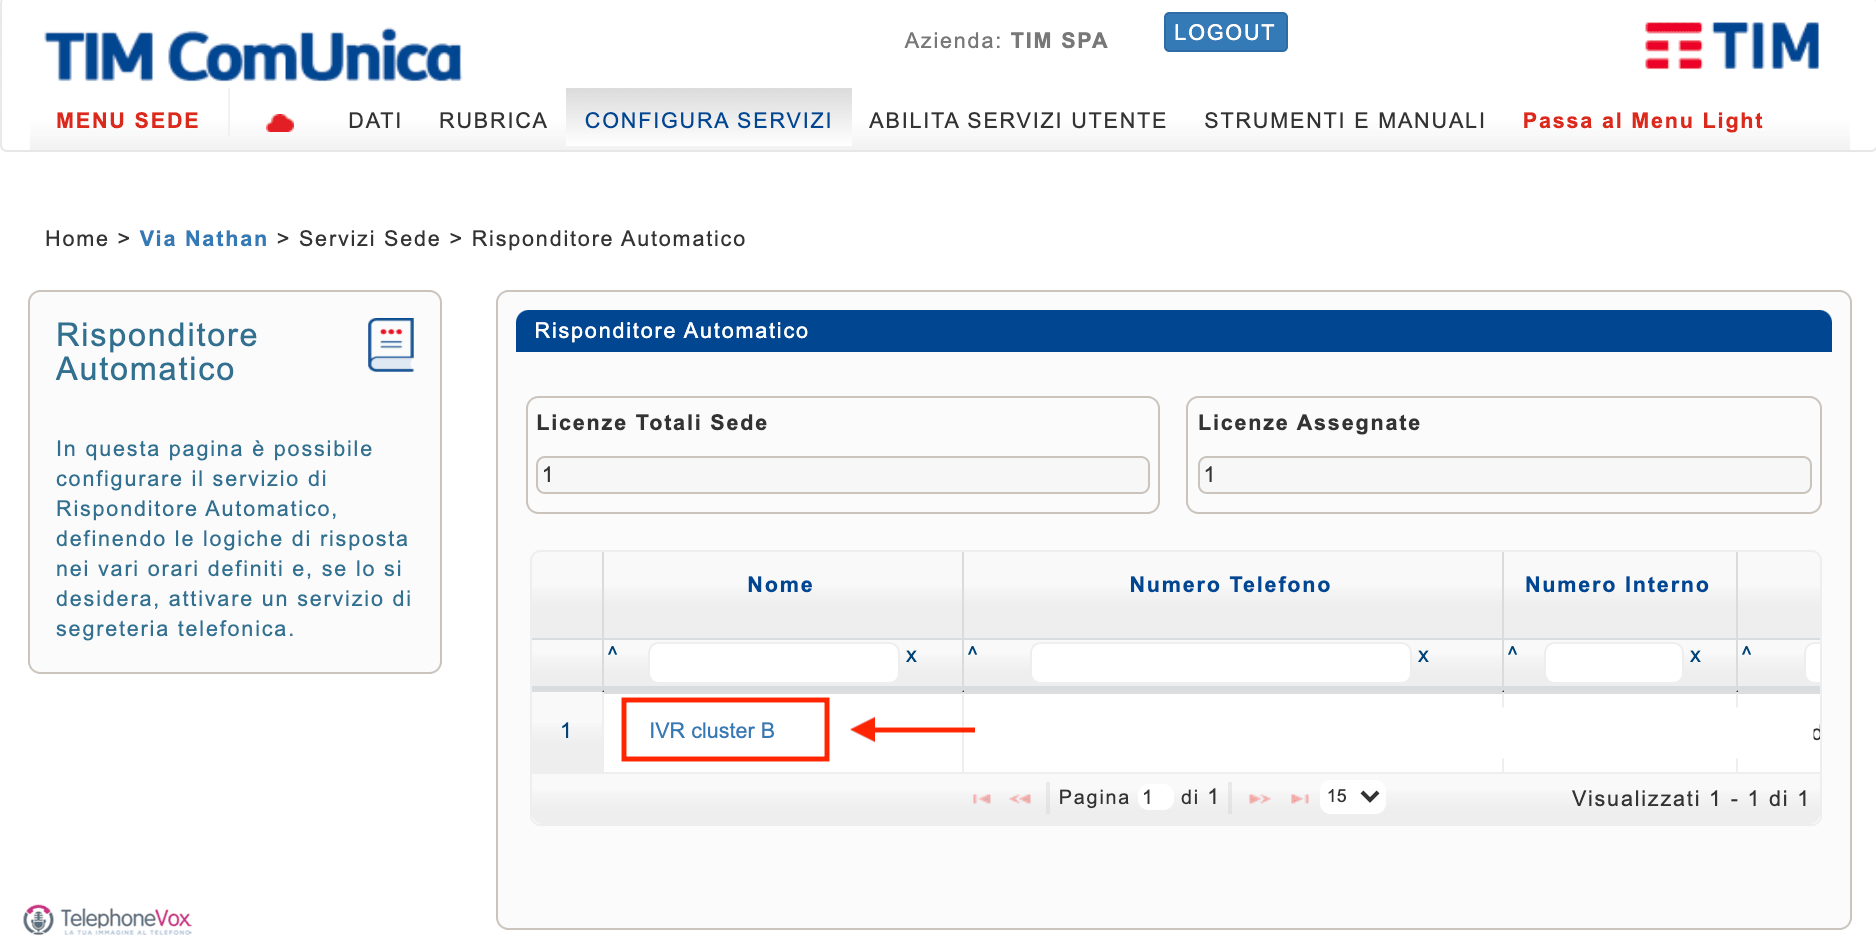The image size is (1876, 944).
Task: Click 'Visualizzati 1 - 1 di 1' text
Action: [1690, 798]
